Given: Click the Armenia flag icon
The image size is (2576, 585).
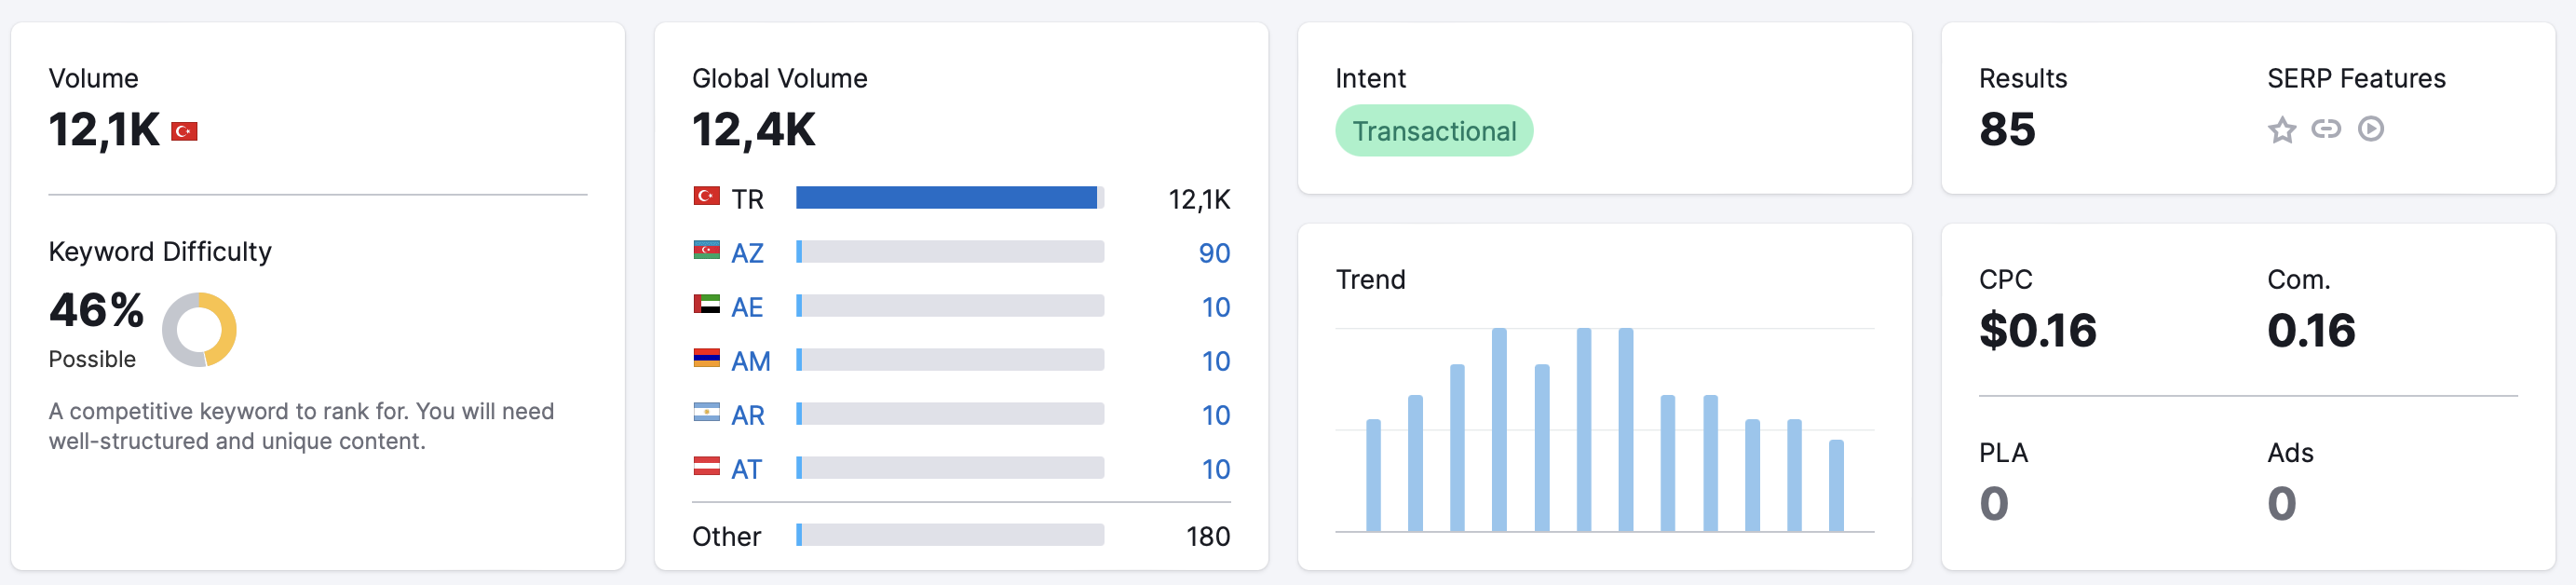Looking at the screenshot, I should 706,358.
